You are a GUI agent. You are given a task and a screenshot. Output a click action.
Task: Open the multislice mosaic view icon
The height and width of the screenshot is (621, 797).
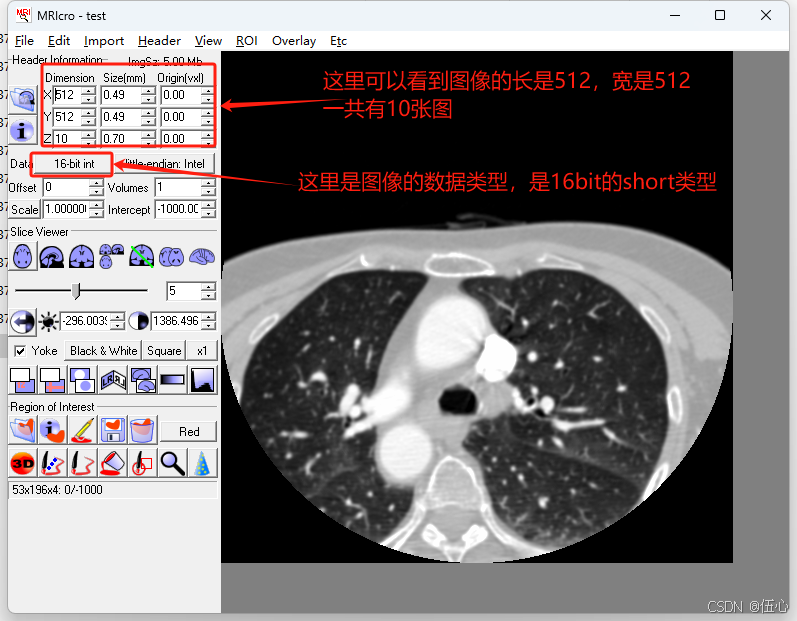click(x=171, y=256)
